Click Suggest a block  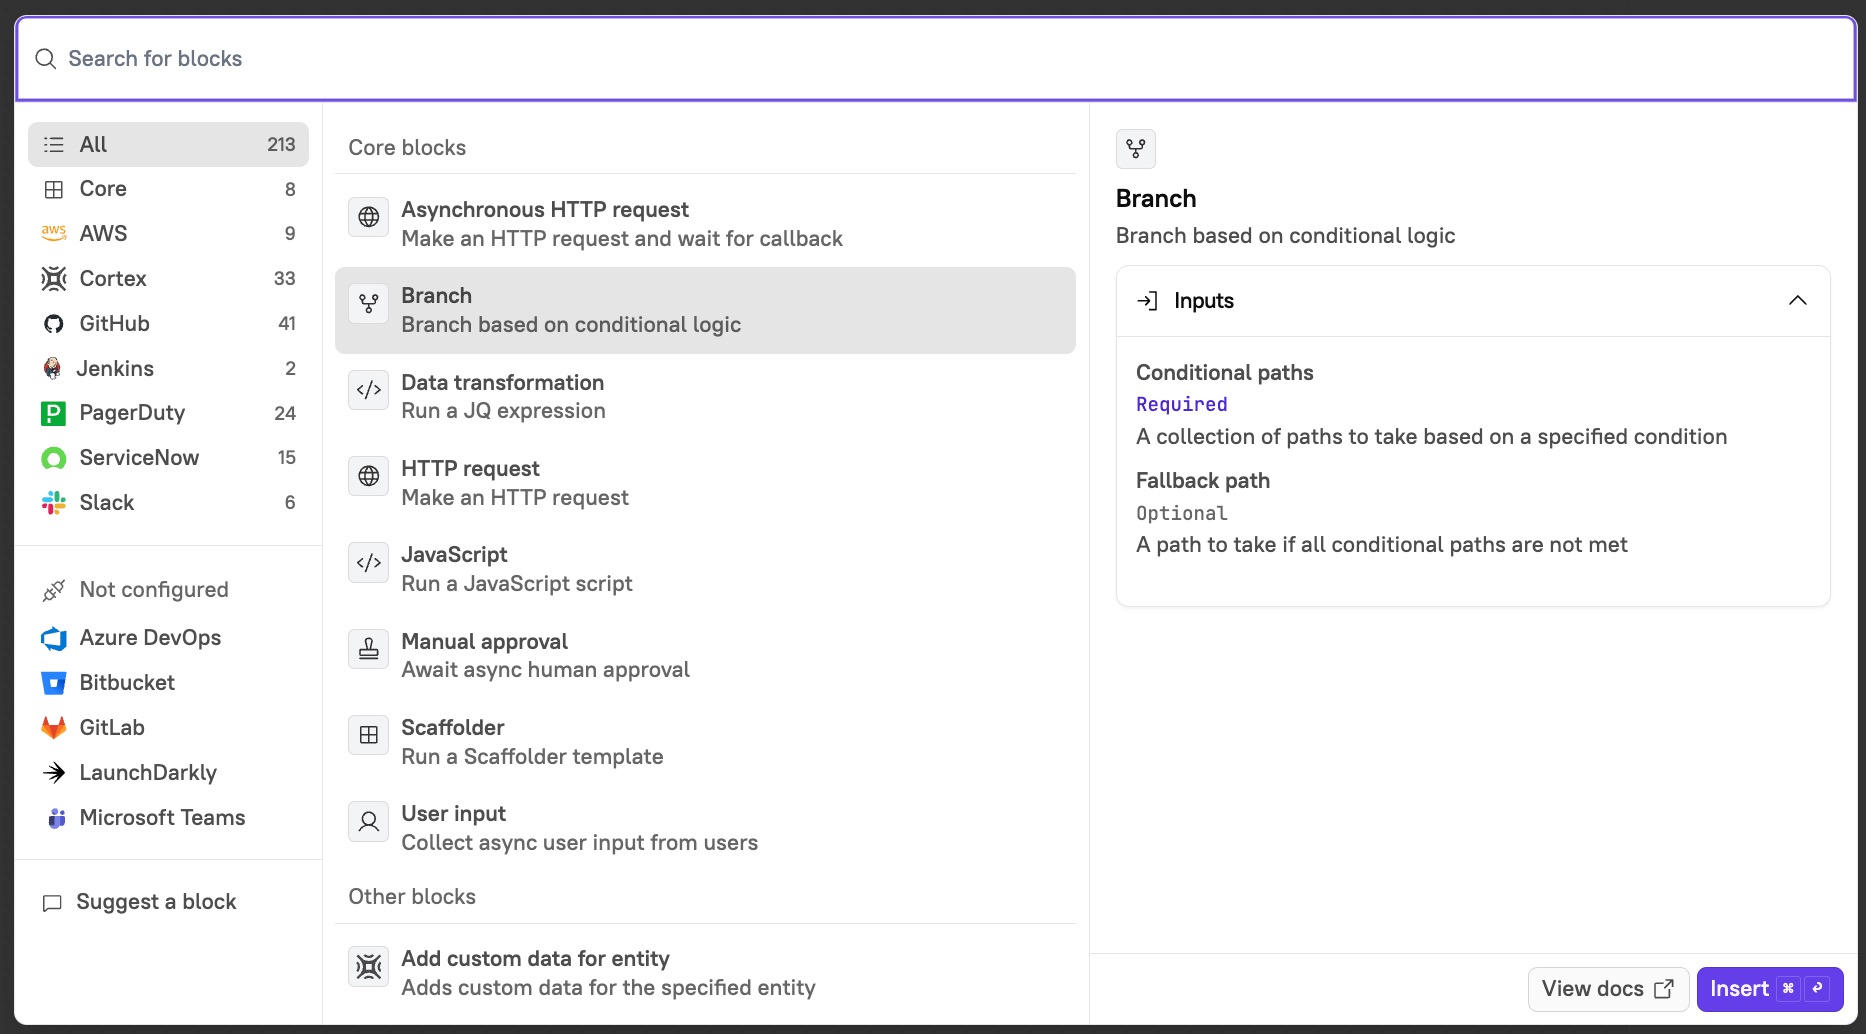pyautogui.click(x=156, y=901)
